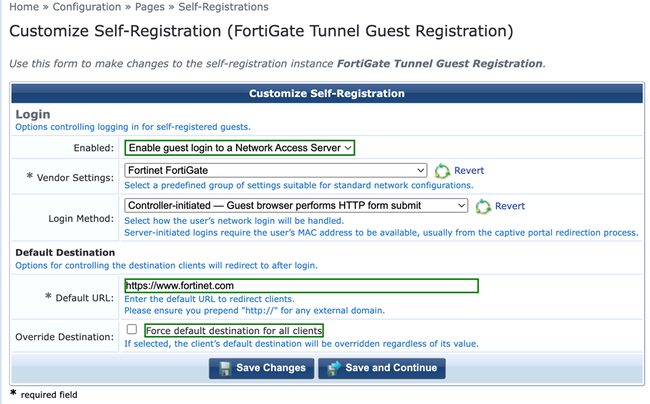Screen dimensions: 650x404
Task: Open Self-Registrations breadcrumb link
Action: click(223, 7)
